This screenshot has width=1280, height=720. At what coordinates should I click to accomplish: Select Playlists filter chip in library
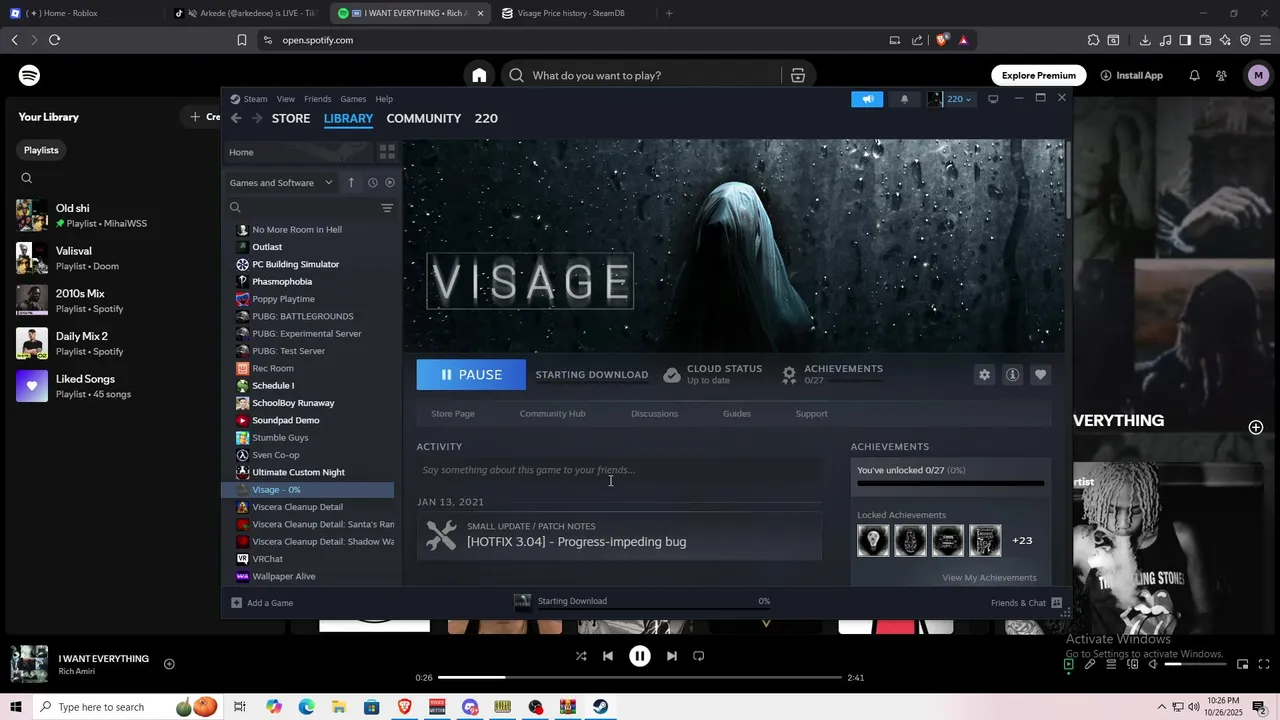click(x=41, y=150)
